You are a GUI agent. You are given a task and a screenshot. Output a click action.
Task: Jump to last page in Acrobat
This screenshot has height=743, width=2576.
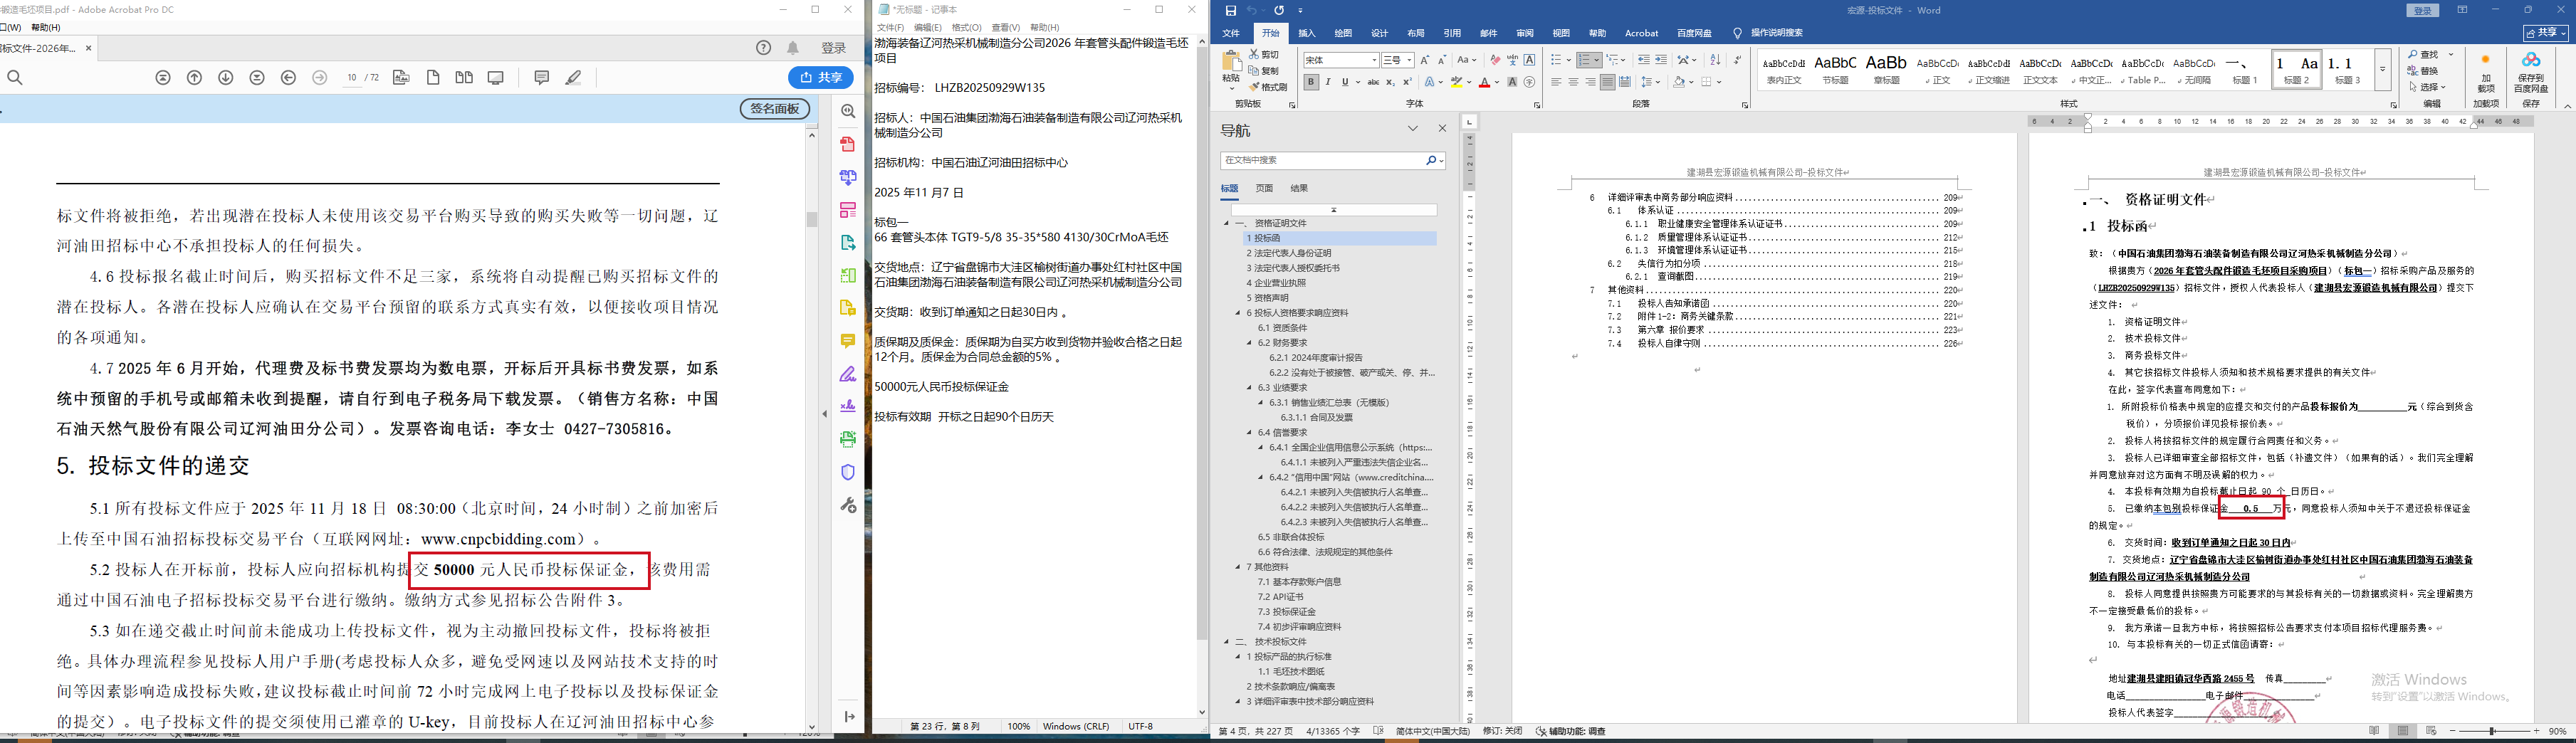tap(257, 78)
